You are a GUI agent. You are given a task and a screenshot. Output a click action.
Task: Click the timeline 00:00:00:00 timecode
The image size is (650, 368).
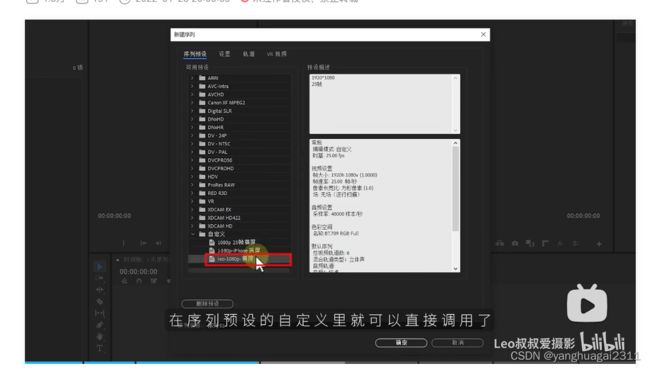[x=138, y=272]
